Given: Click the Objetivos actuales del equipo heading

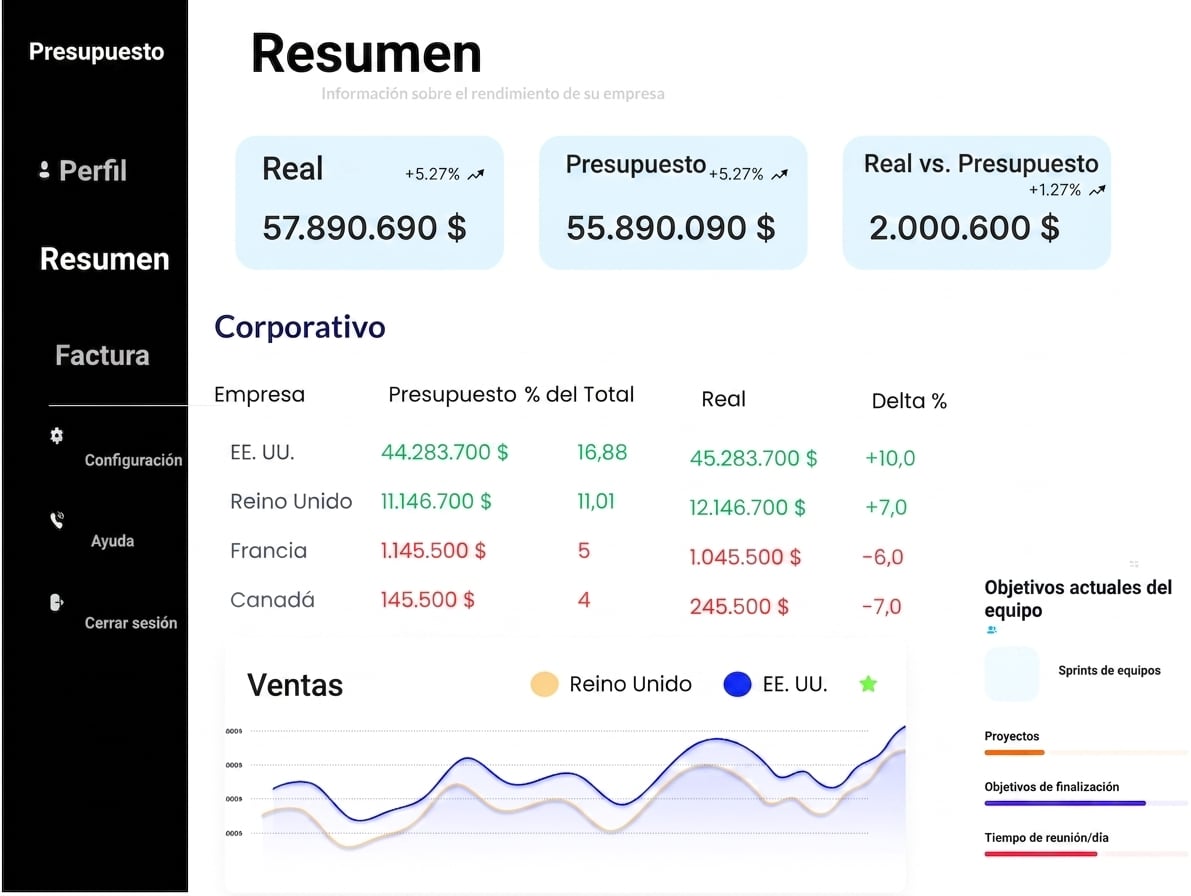Looking at the screenshot, I should pyautogui.click(x=1078, y=599).
